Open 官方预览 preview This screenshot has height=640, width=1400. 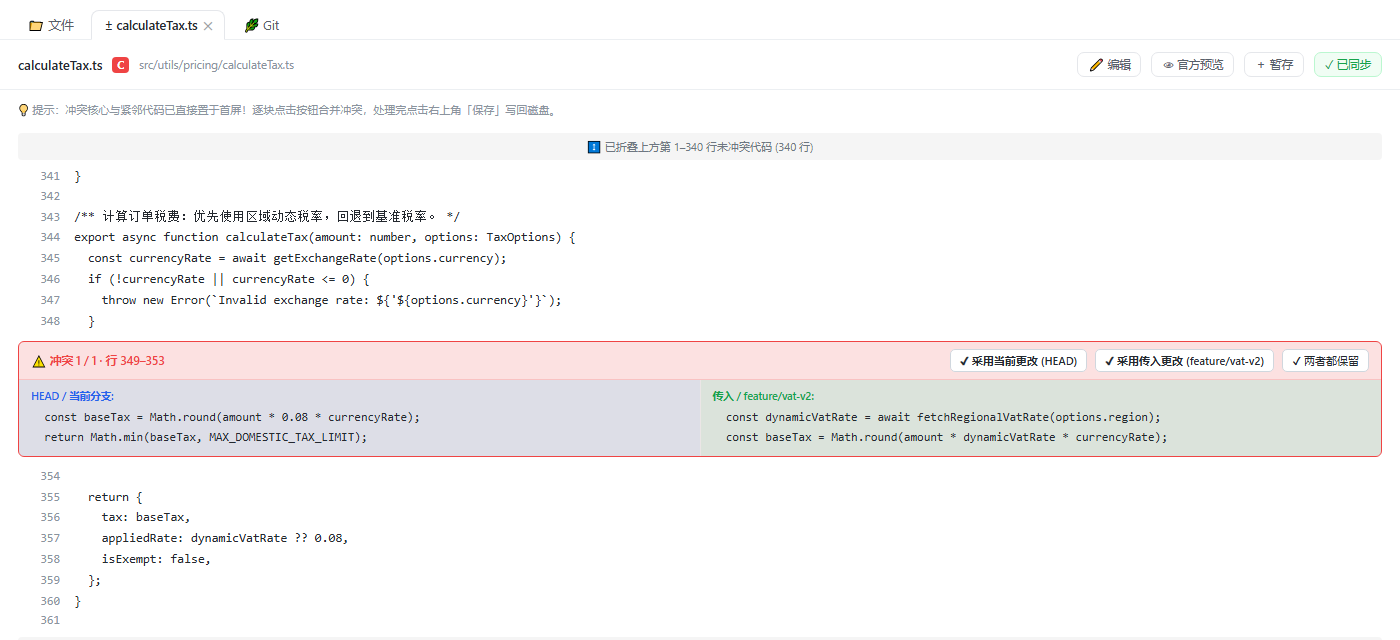1193,65
